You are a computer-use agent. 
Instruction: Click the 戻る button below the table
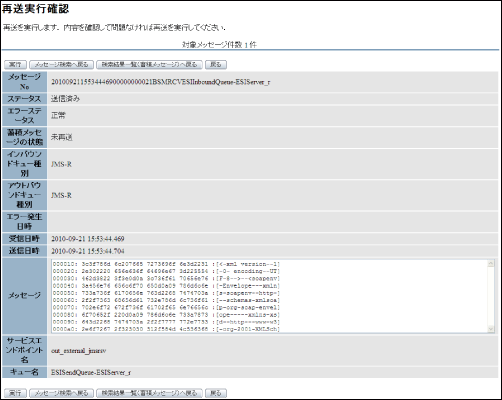pos(216,393)
